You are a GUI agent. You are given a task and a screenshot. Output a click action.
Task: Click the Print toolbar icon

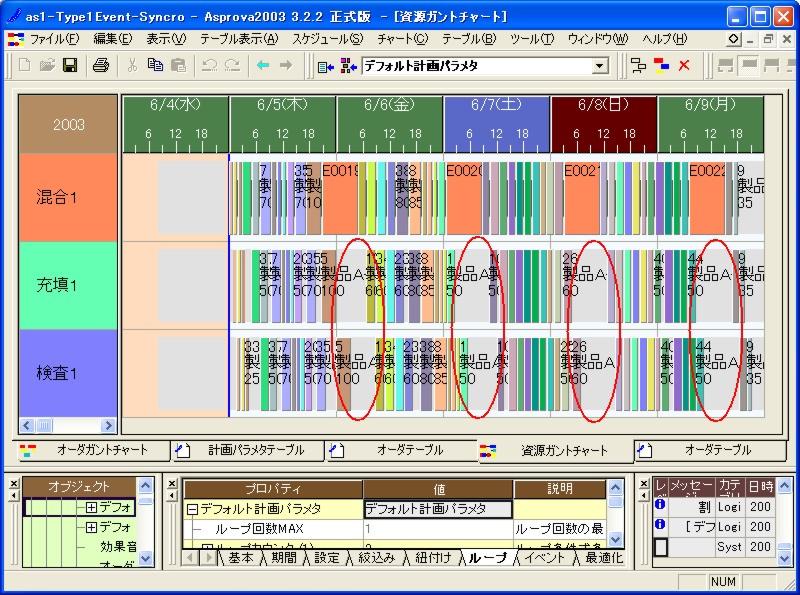coord(101,65)
